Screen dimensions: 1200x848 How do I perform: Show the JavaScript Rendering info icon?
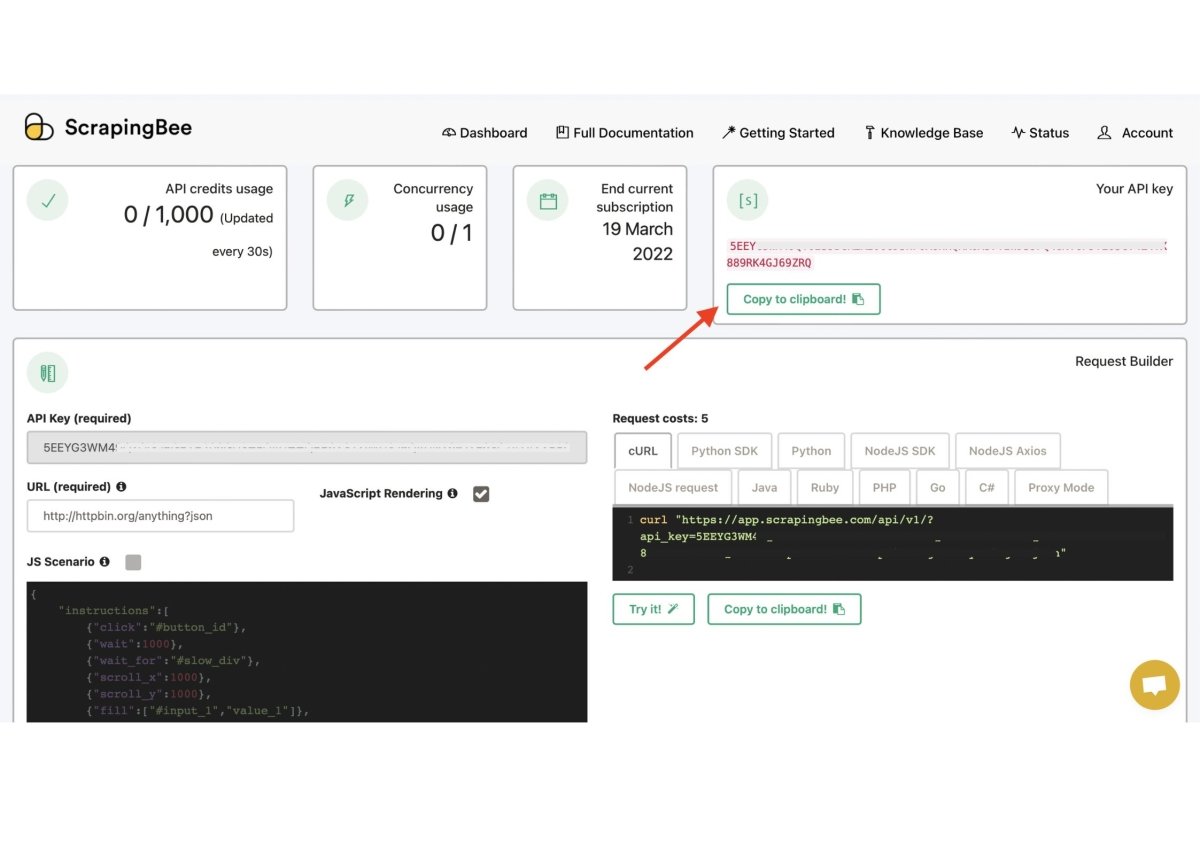[452, 494]
